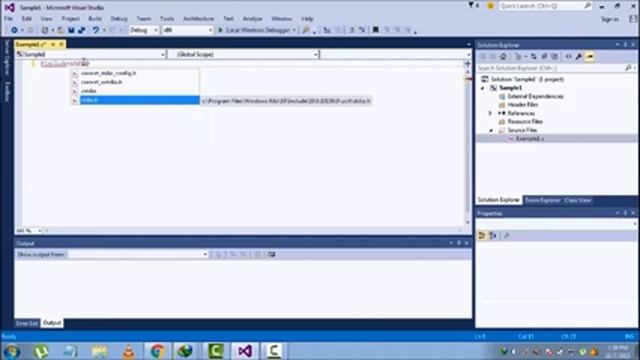
Task: Open the Server Explorer side tab
Action: point(7,58)
